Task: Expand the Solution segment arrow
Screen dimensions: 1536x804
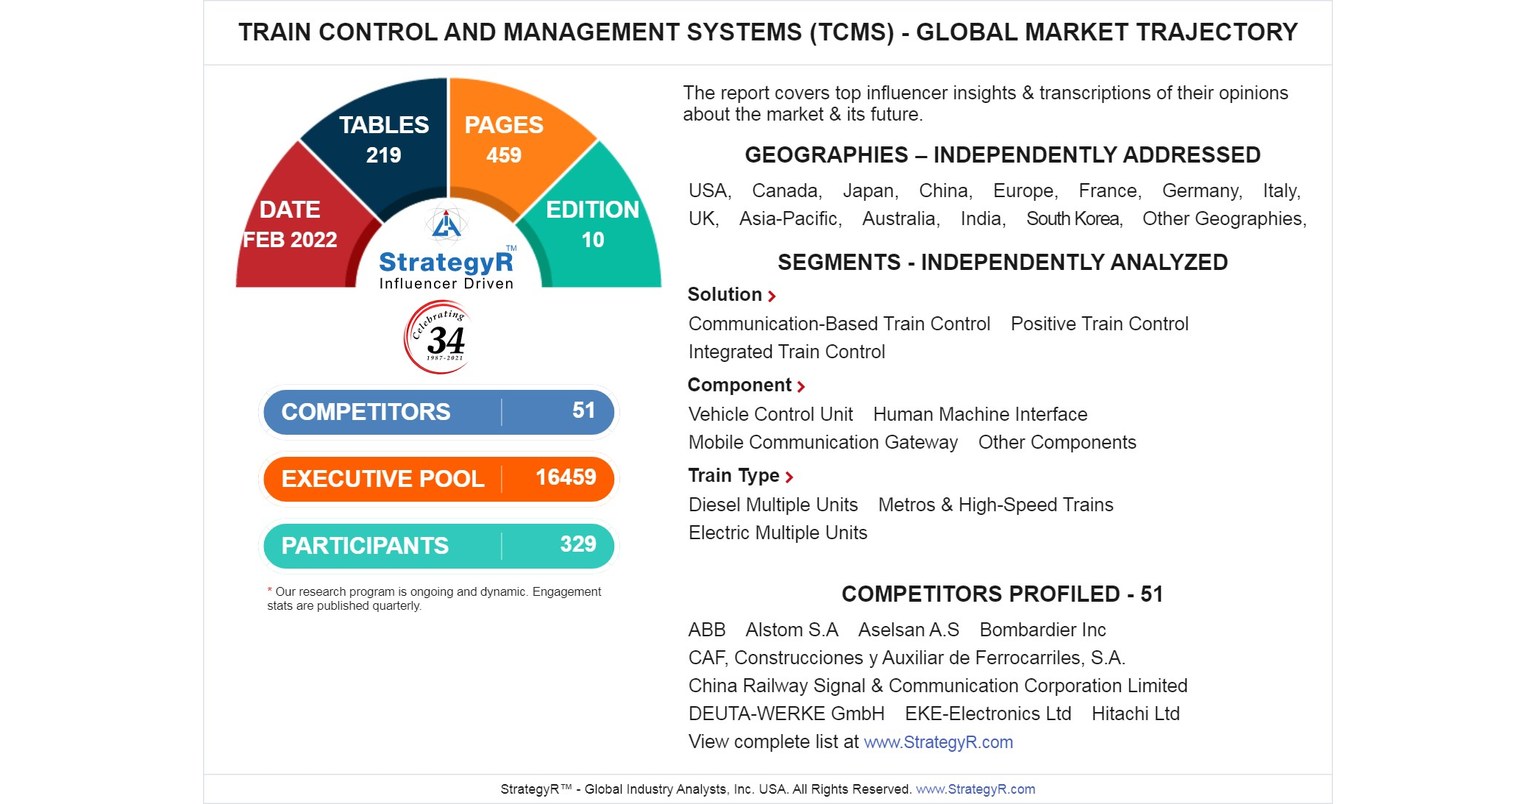Action: tap(772, 295)
